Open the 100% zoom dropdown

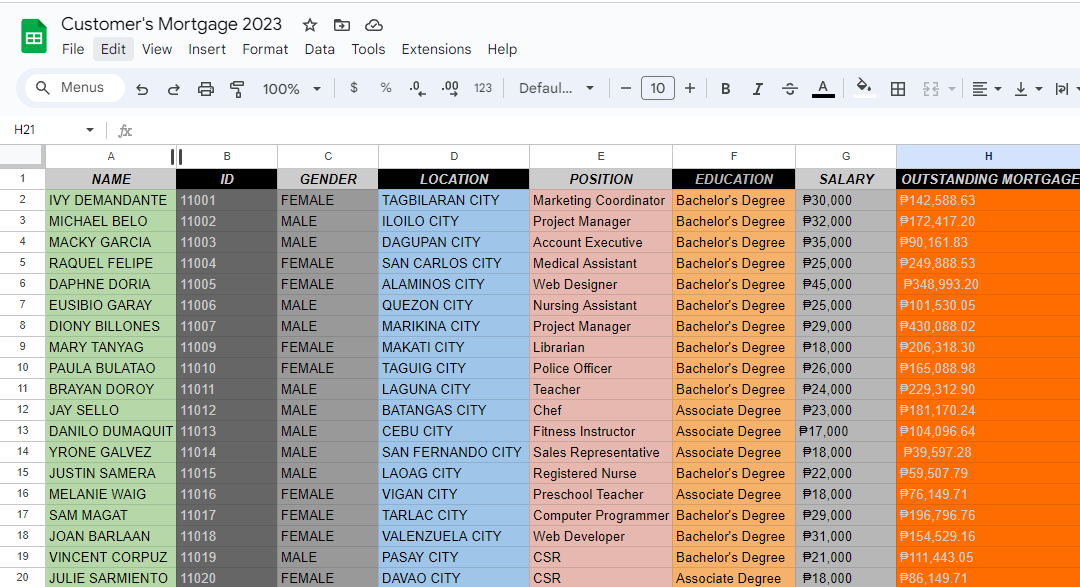pyautogui.click(x=291, y=89)
